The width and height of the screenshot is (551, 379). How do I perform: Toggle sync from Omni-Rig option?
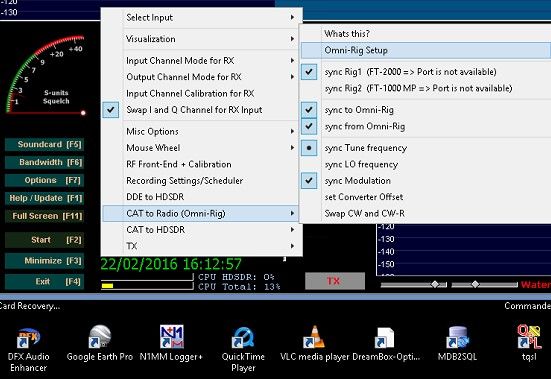click(x=309, y=126)
